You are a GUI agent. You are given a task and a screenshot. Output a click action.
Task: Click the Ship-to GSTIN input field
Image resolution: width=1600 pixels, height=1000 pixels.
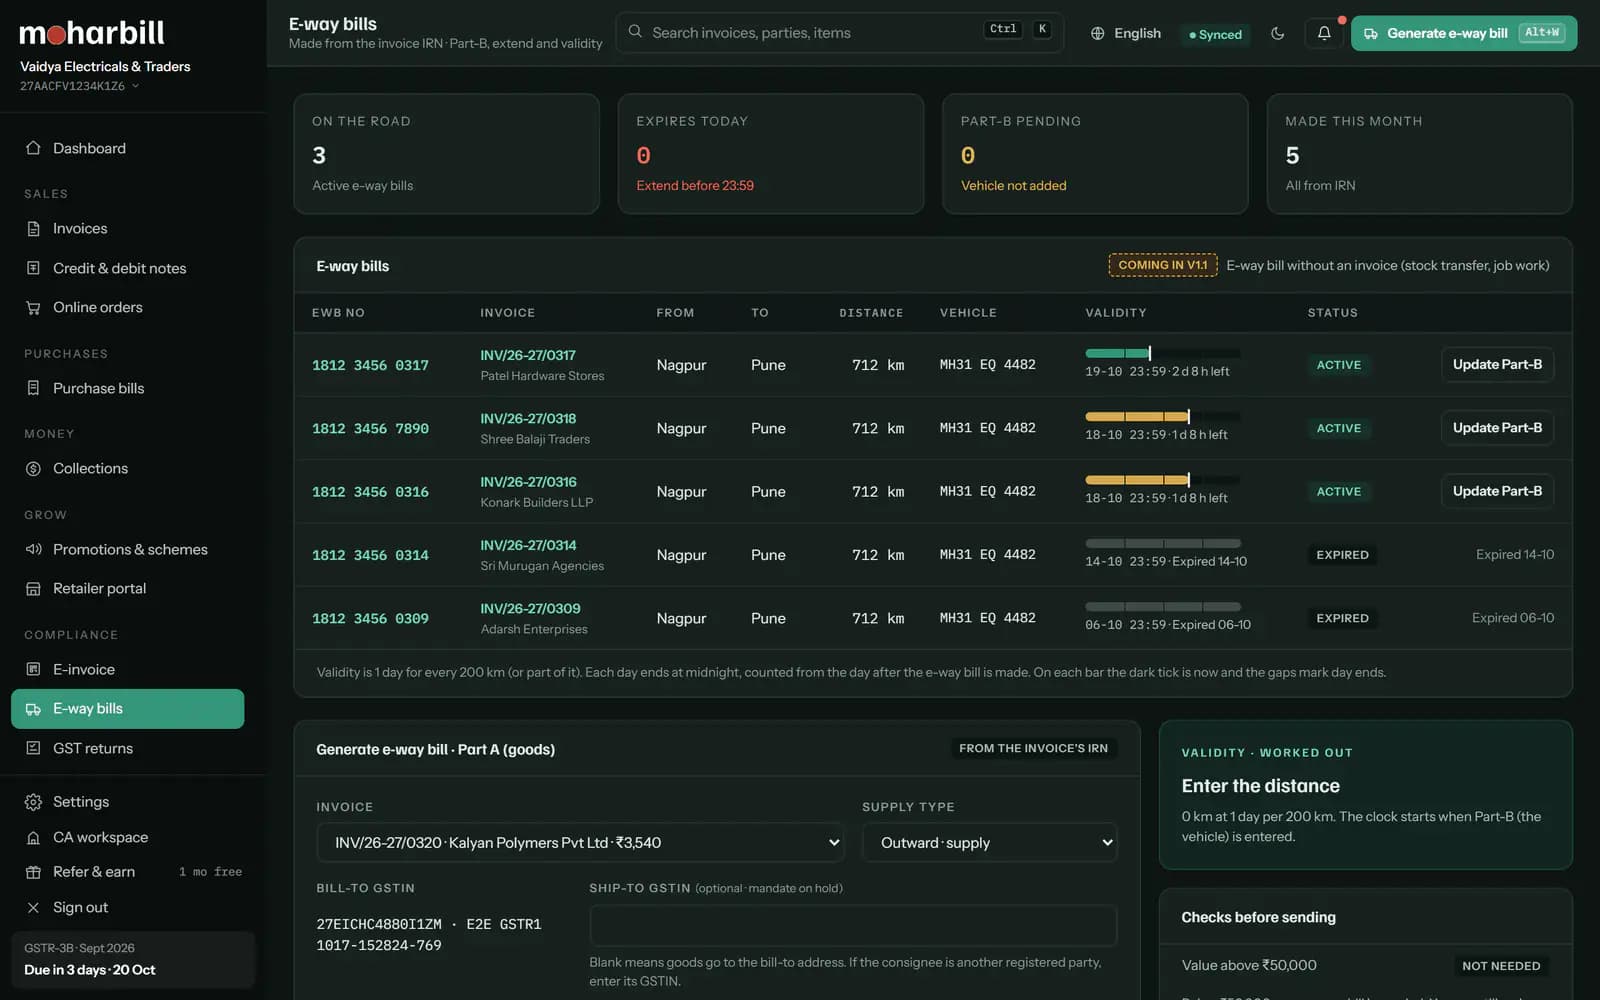point(853,925)
